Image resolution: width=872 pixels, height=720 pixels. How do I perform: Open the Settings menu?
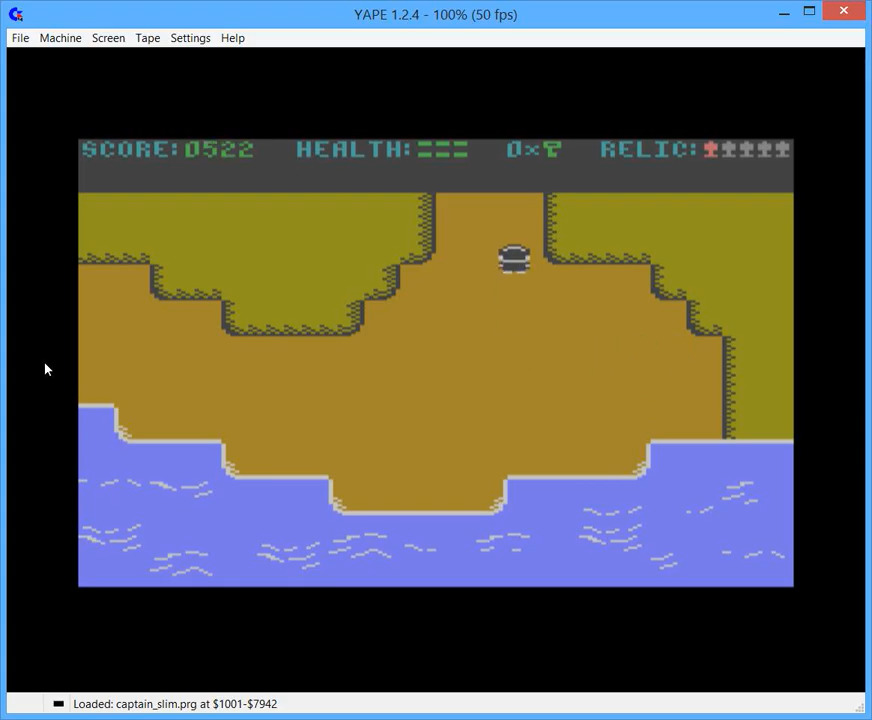[x=190, y=38]
